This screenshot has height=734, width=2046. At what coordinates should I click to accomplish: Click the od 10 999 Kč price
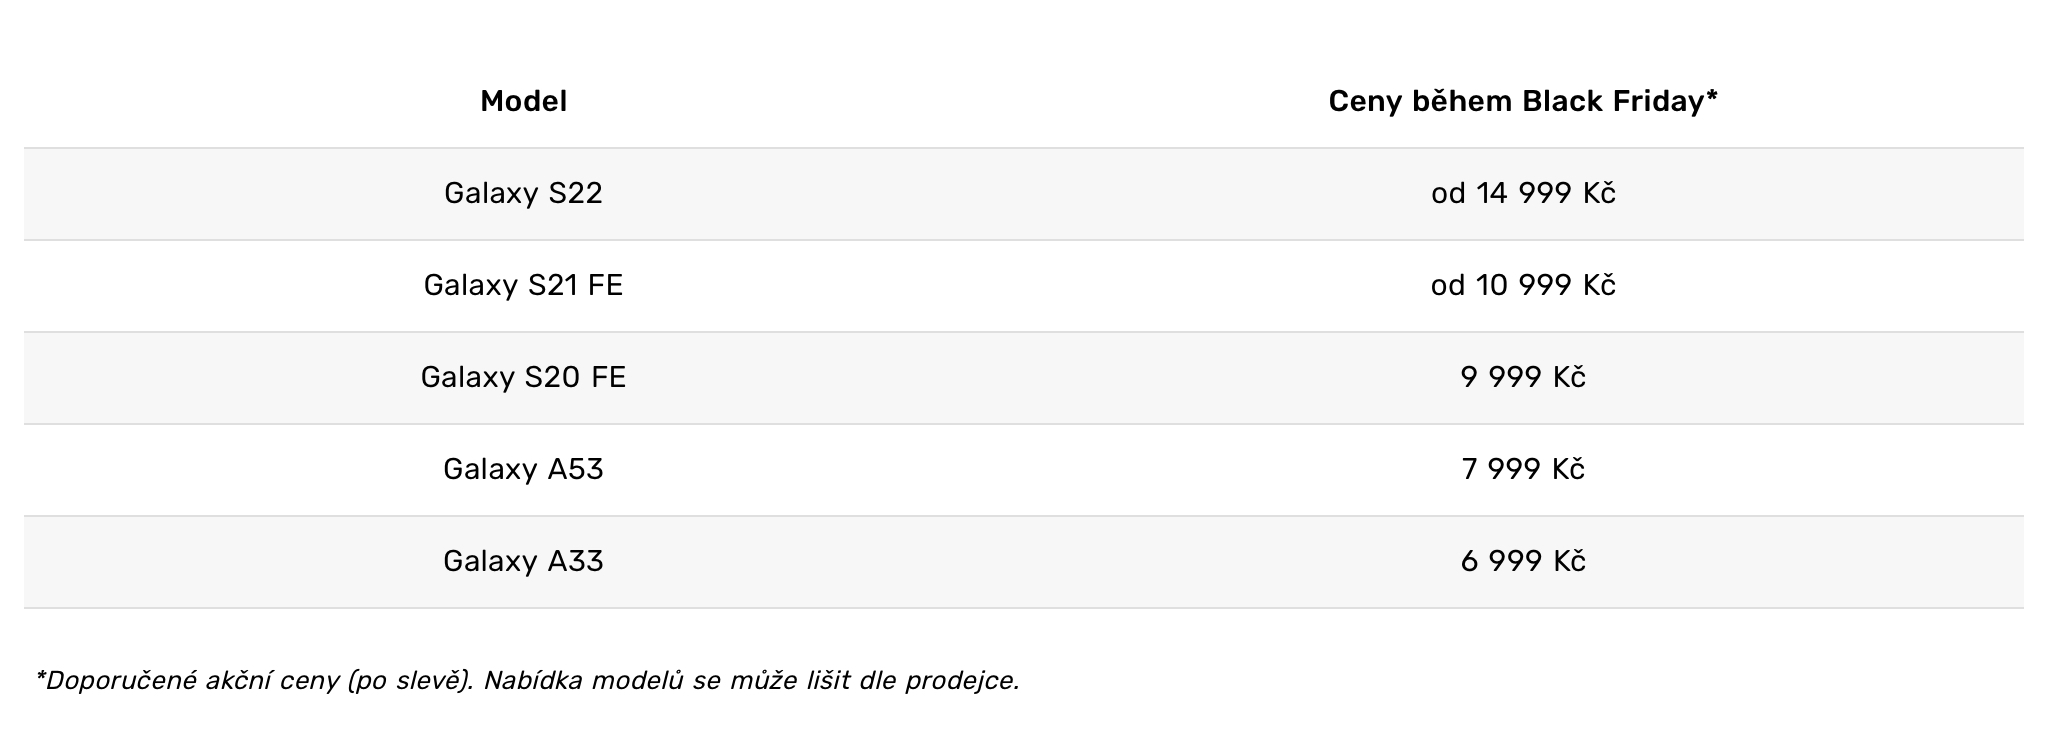tap(1522, 285)
